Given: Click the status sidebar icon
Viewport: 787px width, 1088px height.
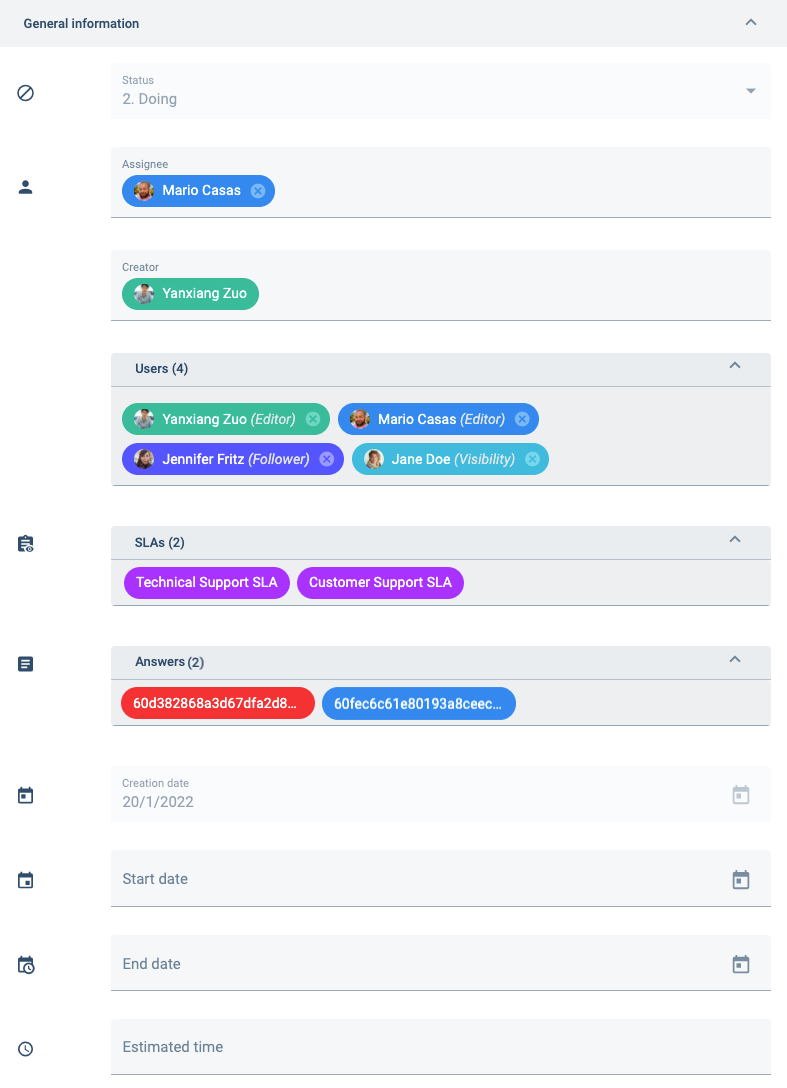Looking at the screenshot, I should (x=25, y=93).
